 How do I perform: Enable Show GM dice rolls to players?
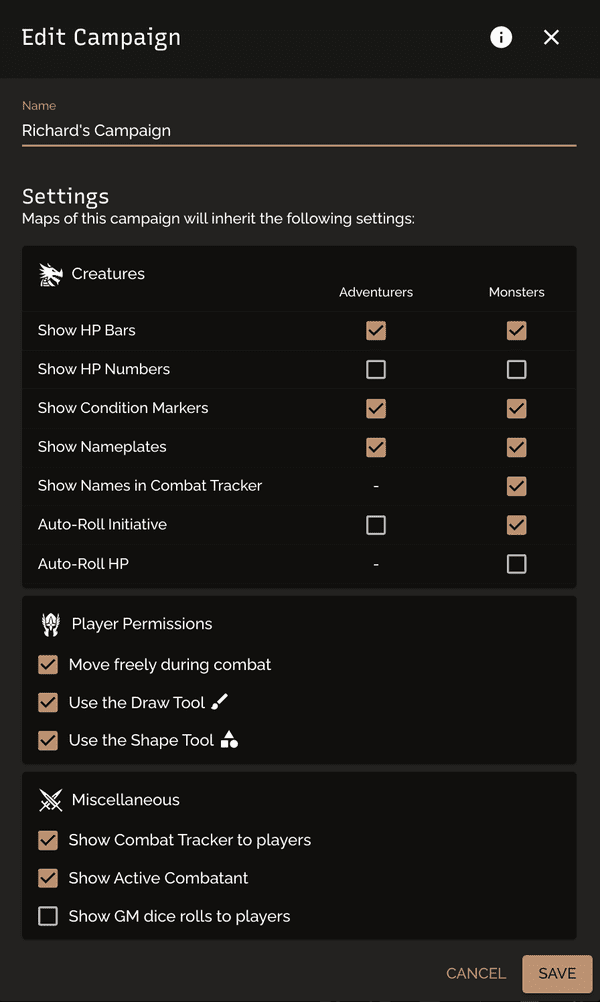(48, 916)
